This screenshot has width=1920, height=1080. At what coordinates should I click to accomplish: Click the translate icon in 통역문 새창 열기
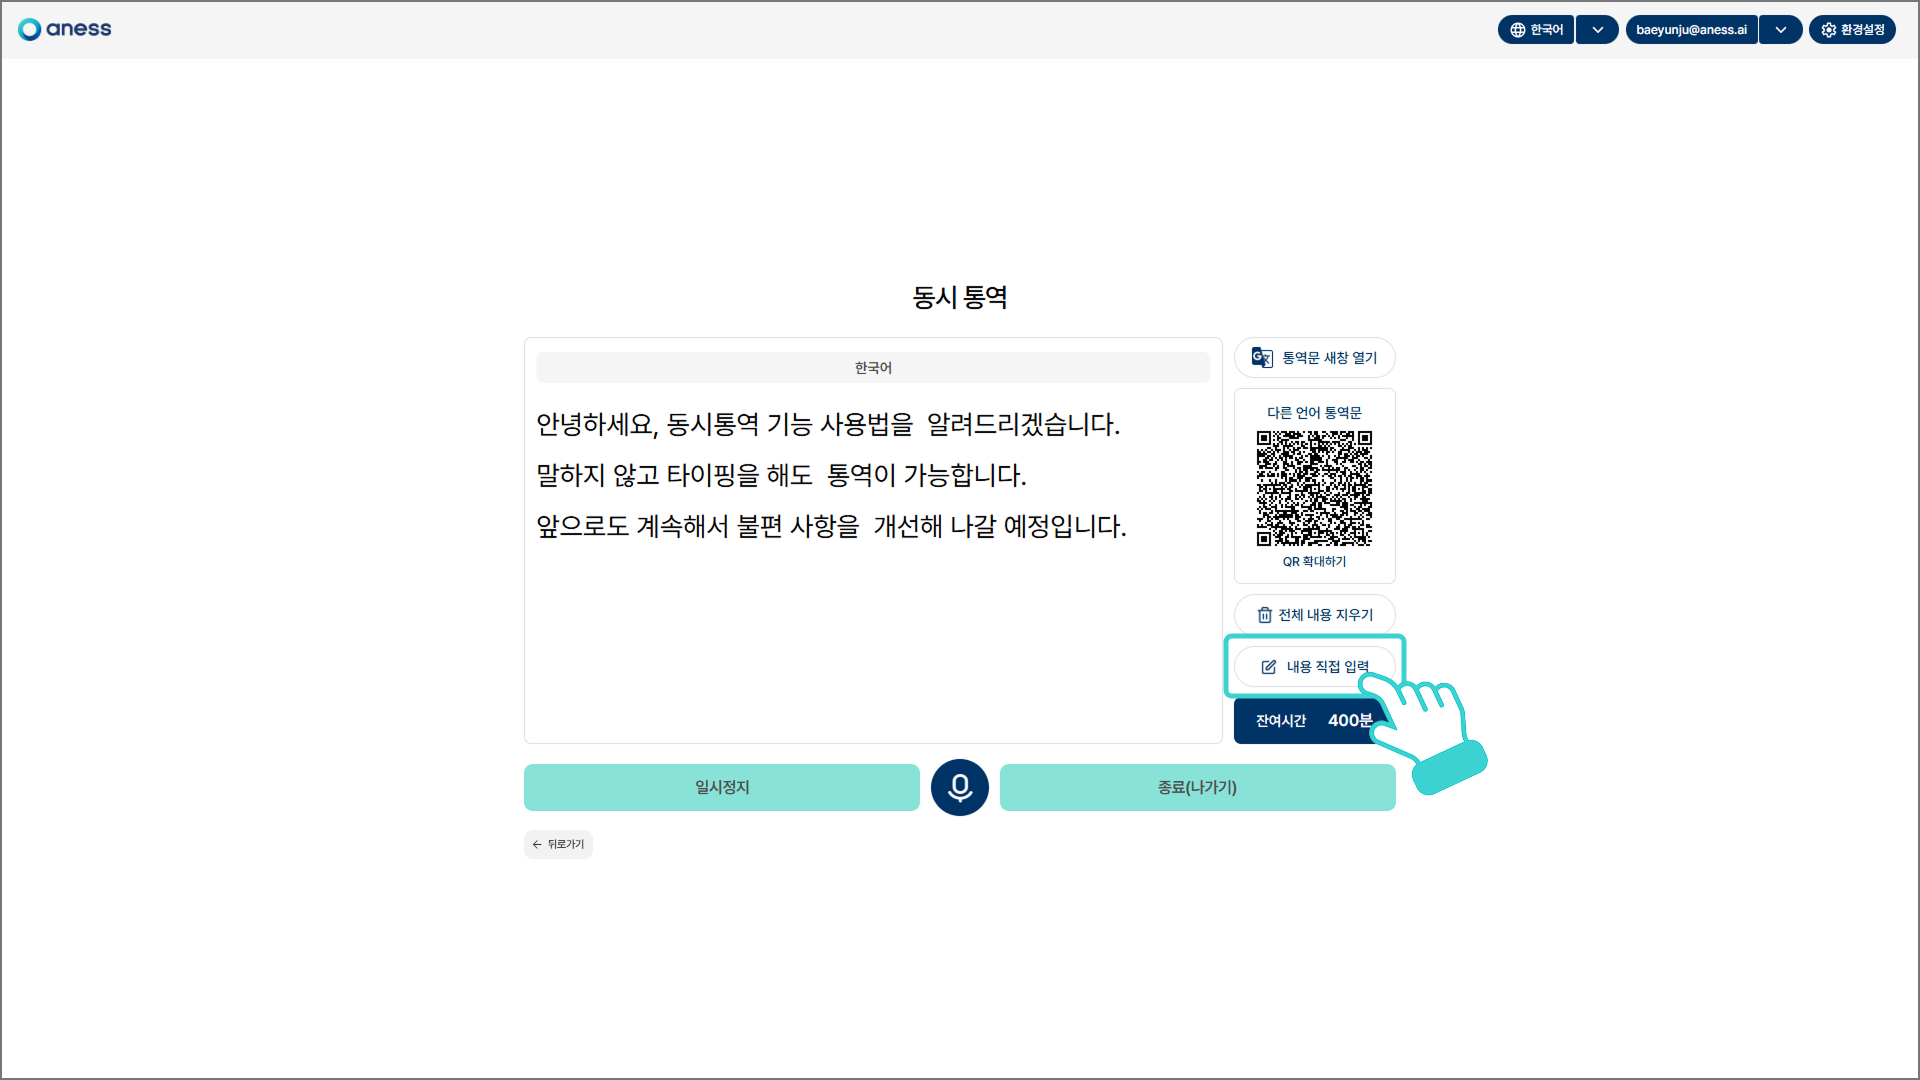pyautogui.click(x=1262, y=358)
